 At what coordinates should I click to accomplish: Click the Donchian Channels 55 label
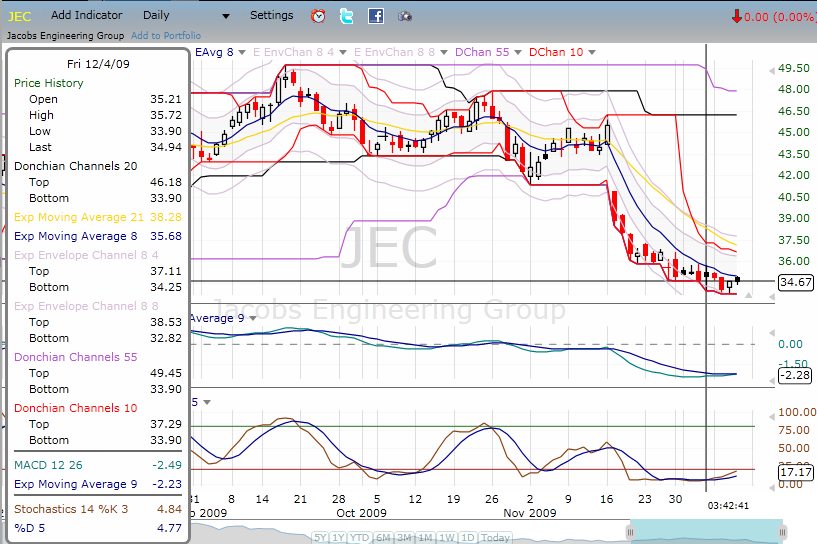click(x=76, y=357)
